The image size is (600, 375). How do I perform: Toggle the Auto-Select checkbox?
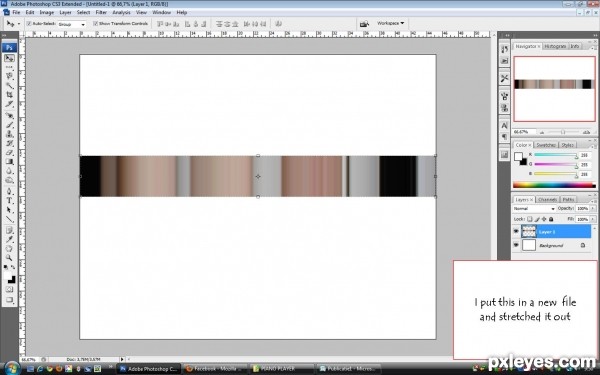point(29,24)
